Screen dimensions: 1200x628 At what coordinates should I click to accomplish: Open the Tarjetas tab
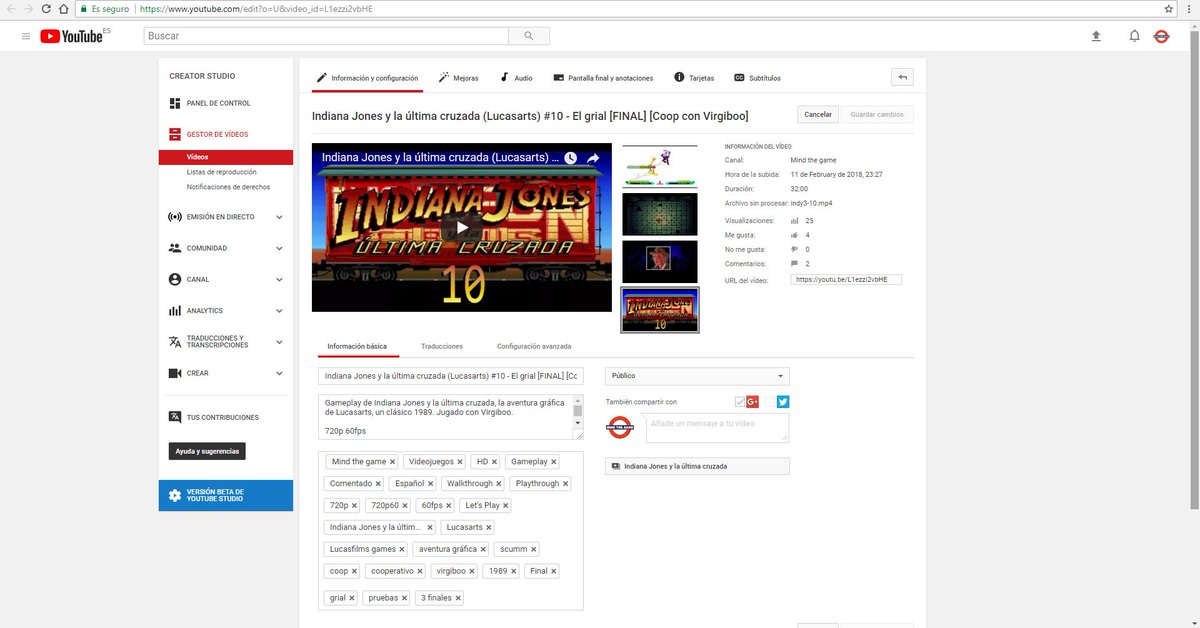point(694,78)
